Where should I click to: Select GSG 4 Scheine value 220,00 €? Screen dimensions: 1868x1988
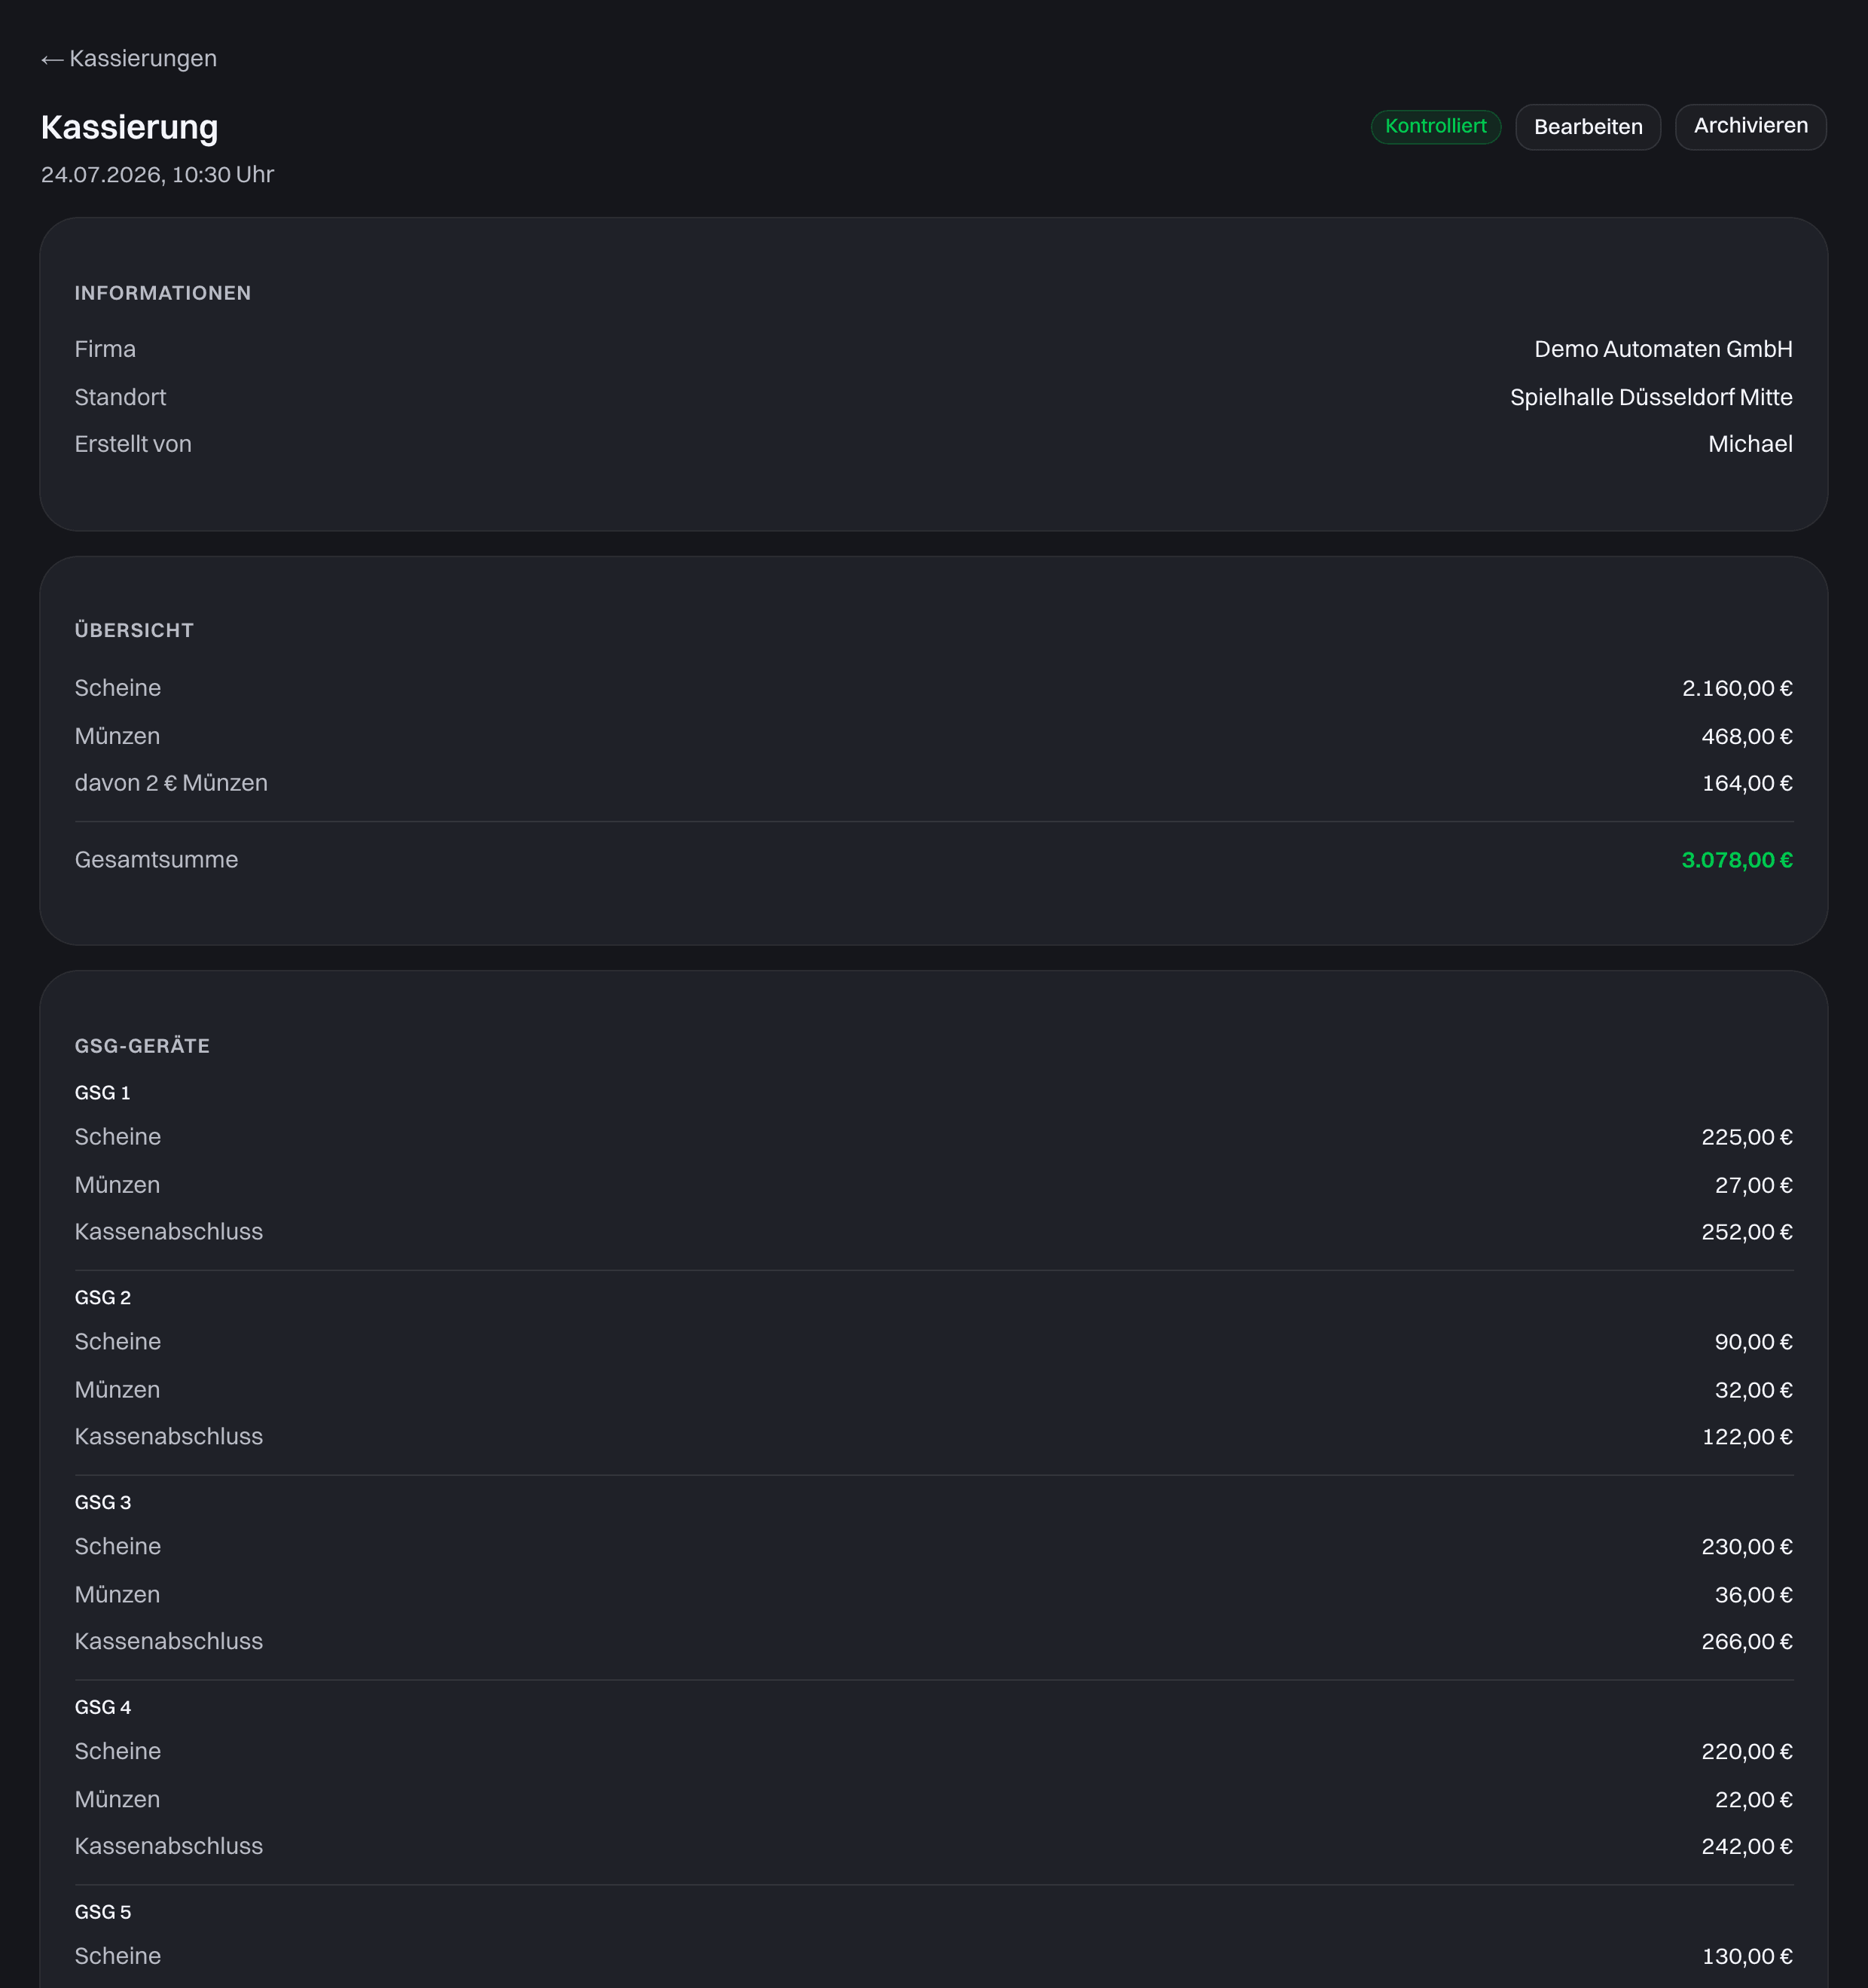pyautogui.click(x=1747, y=1752)
